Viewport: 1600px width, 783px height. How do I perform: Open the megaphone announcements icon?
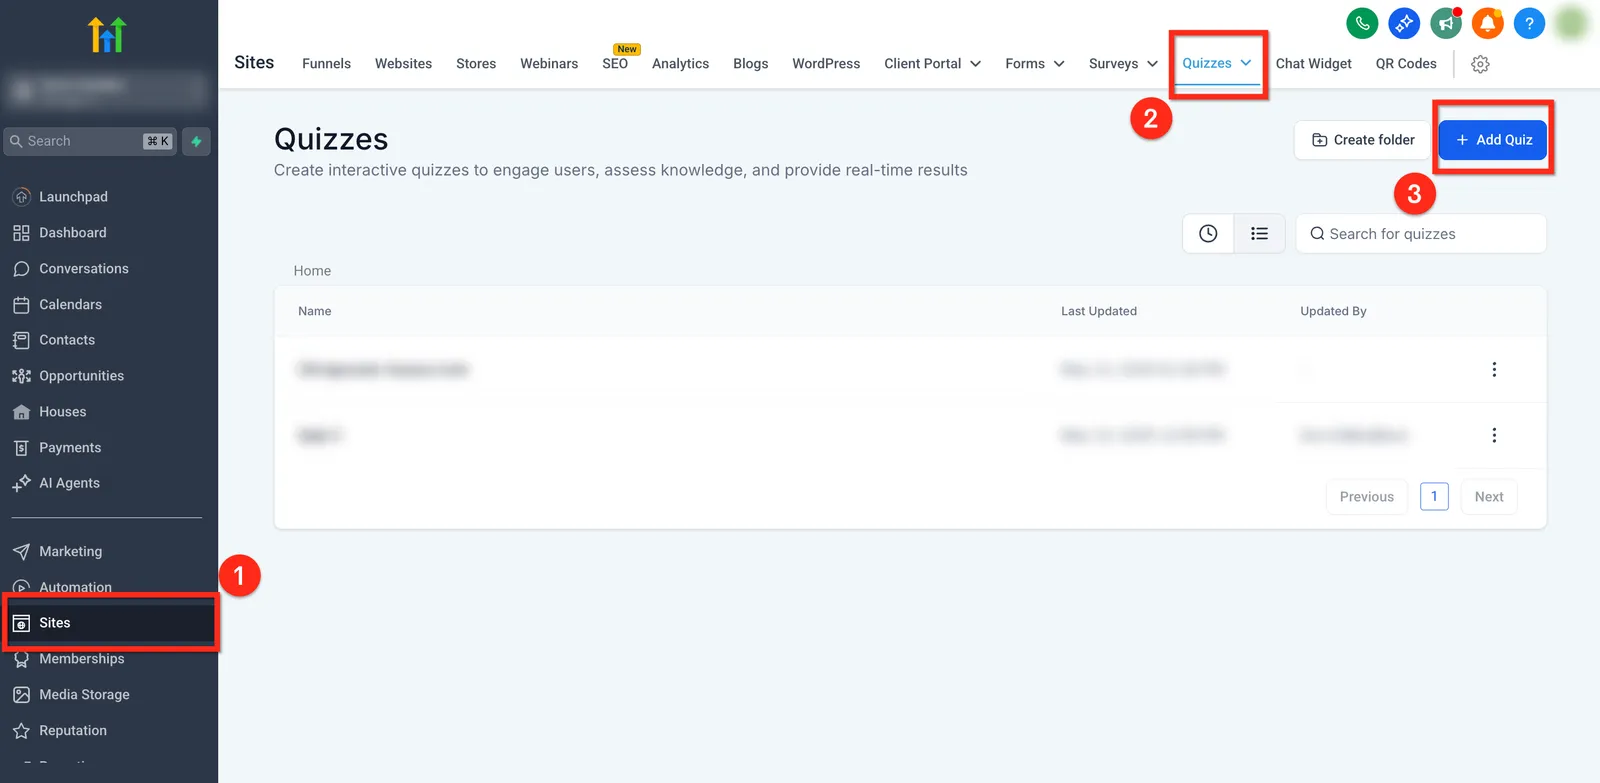pos(1446,23)
